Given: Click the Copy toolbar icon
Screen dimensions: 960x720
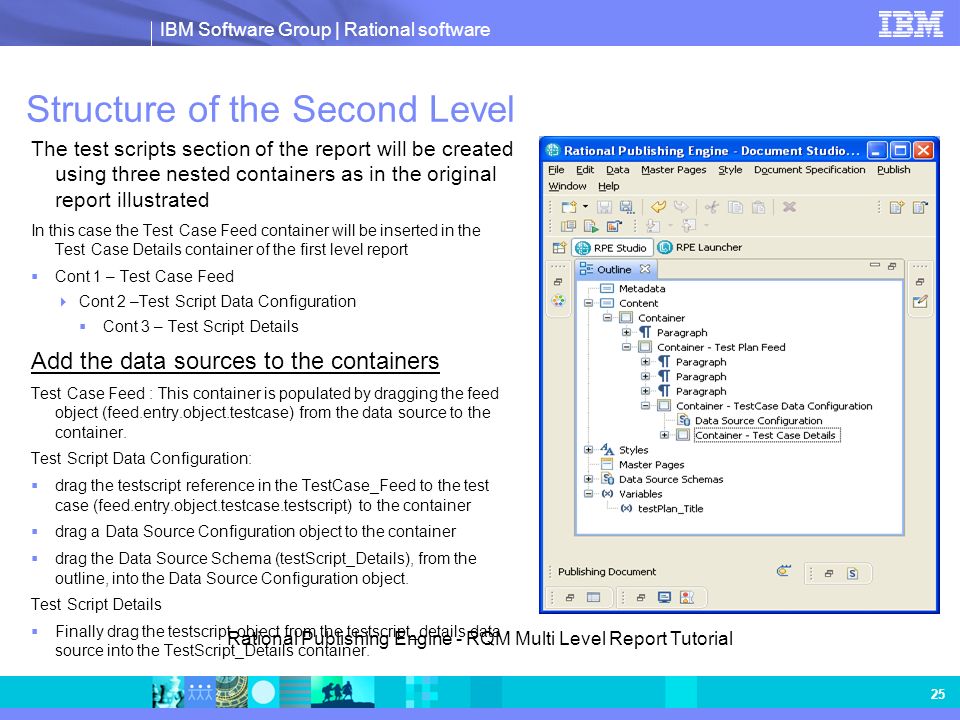Looking at the screenshot, I should (735, 208).
